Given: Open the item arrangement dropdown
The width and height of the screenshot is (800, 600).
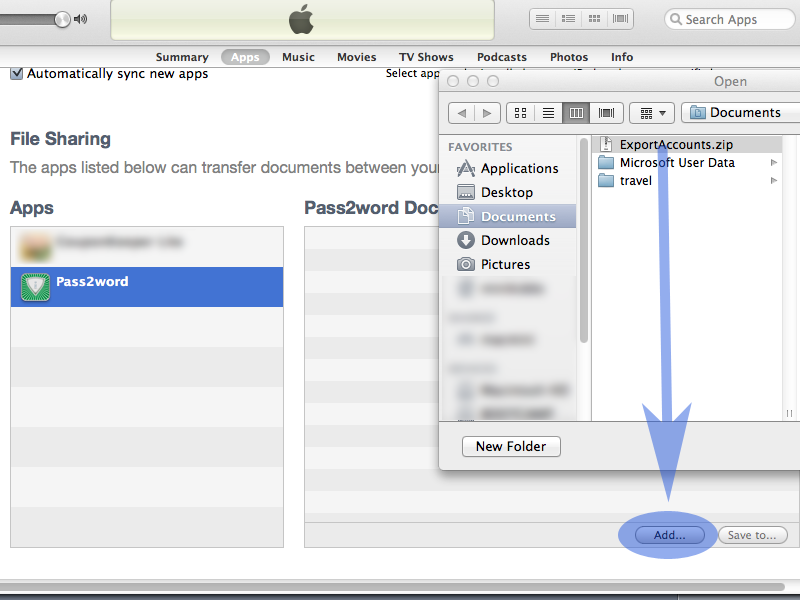Looking at the screenshot, I should click(652, 113).
